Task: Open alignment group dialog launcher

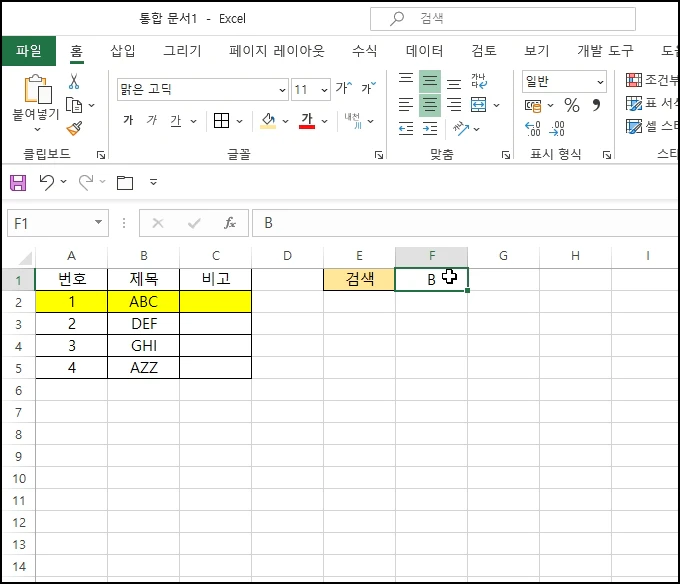Action: pyautogui.click(x=506, y=155)
